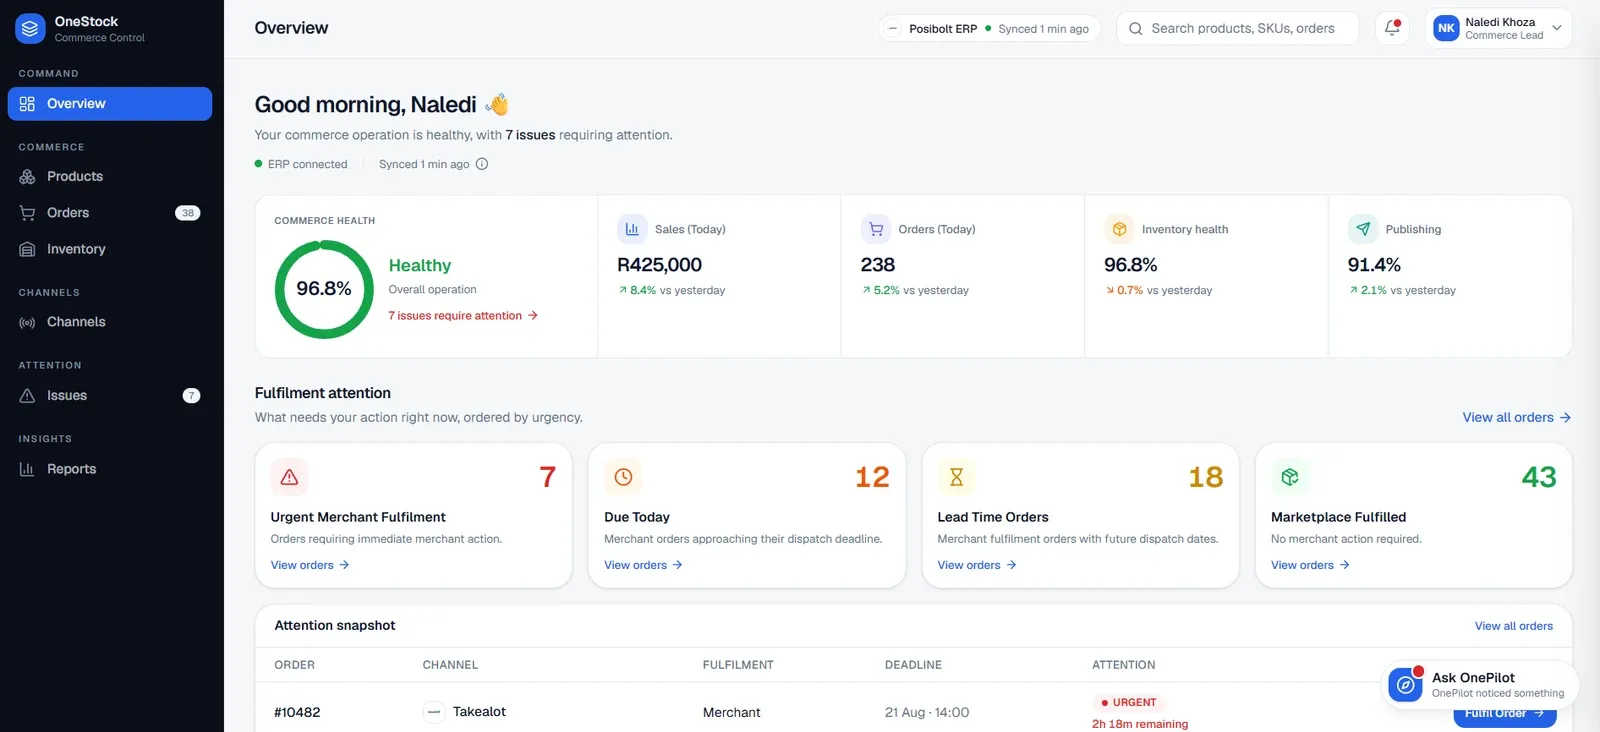Click the Inventory health box icon

coord(1119,229)
